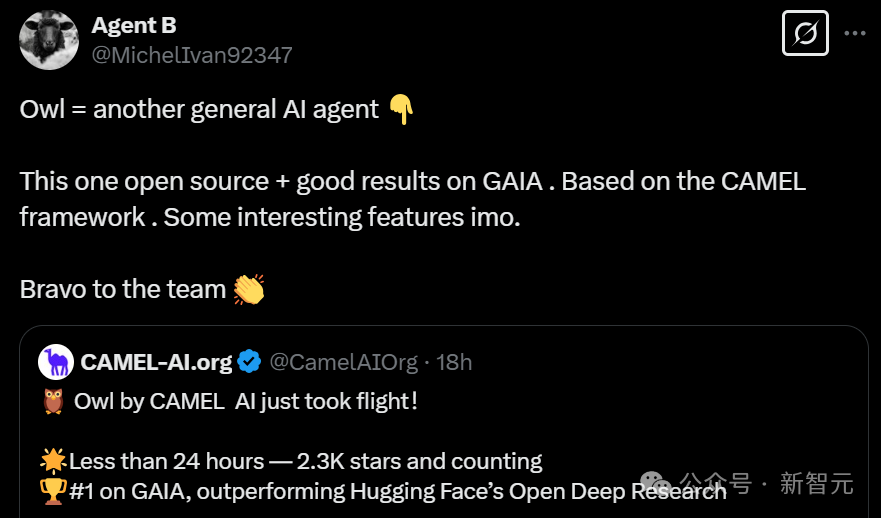Screen dimensions: 881x518
Task: Click the text 'Bravo to the team'
Action: tap(122, 289)
